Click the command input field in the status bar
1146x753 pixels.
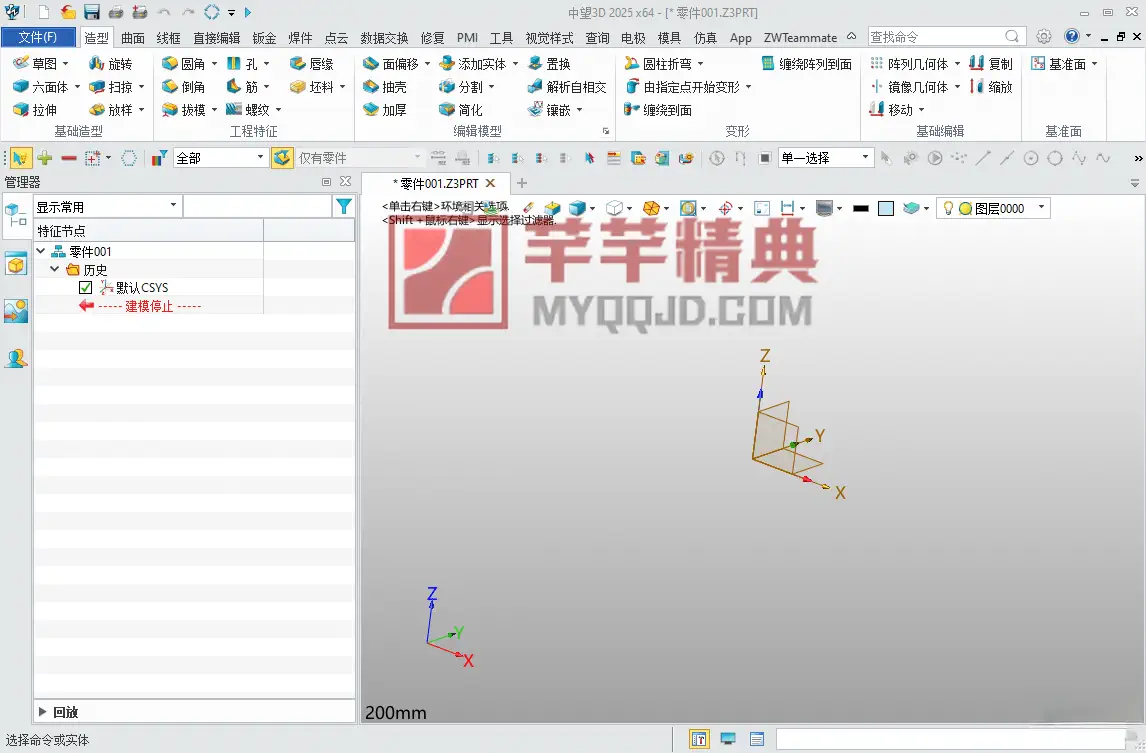tap(952, 739)
